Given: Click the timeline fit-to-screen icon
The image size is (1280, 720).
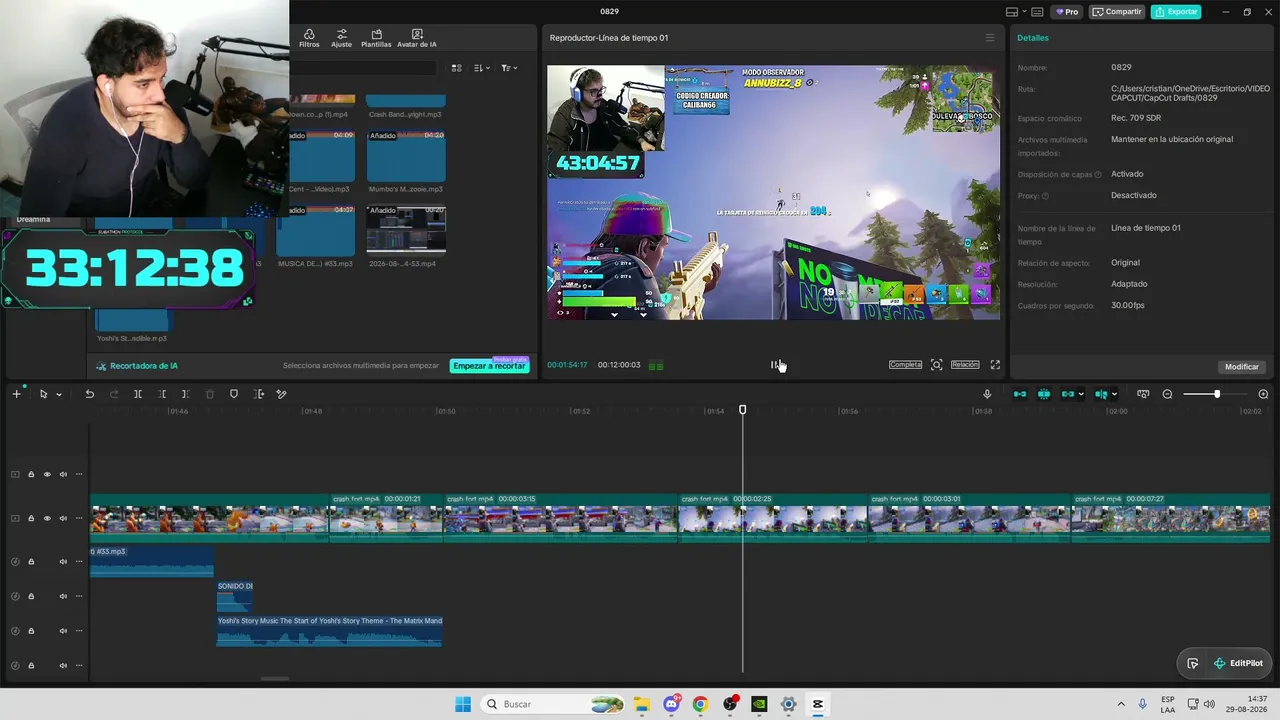Looking at the screenshot, I should 1143,394.
